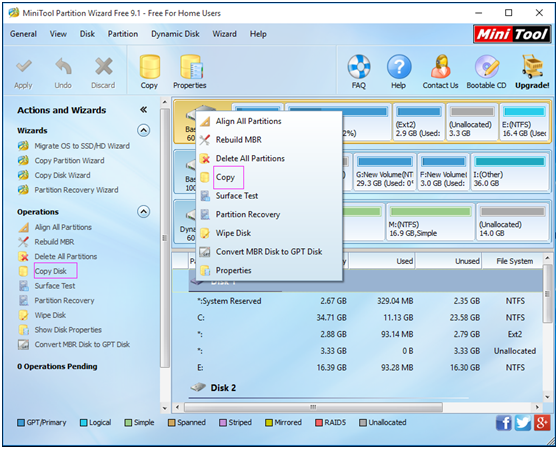Screen dimensions: 558x449
Task: Open the Partition menu
Action: tap(123, 34)
